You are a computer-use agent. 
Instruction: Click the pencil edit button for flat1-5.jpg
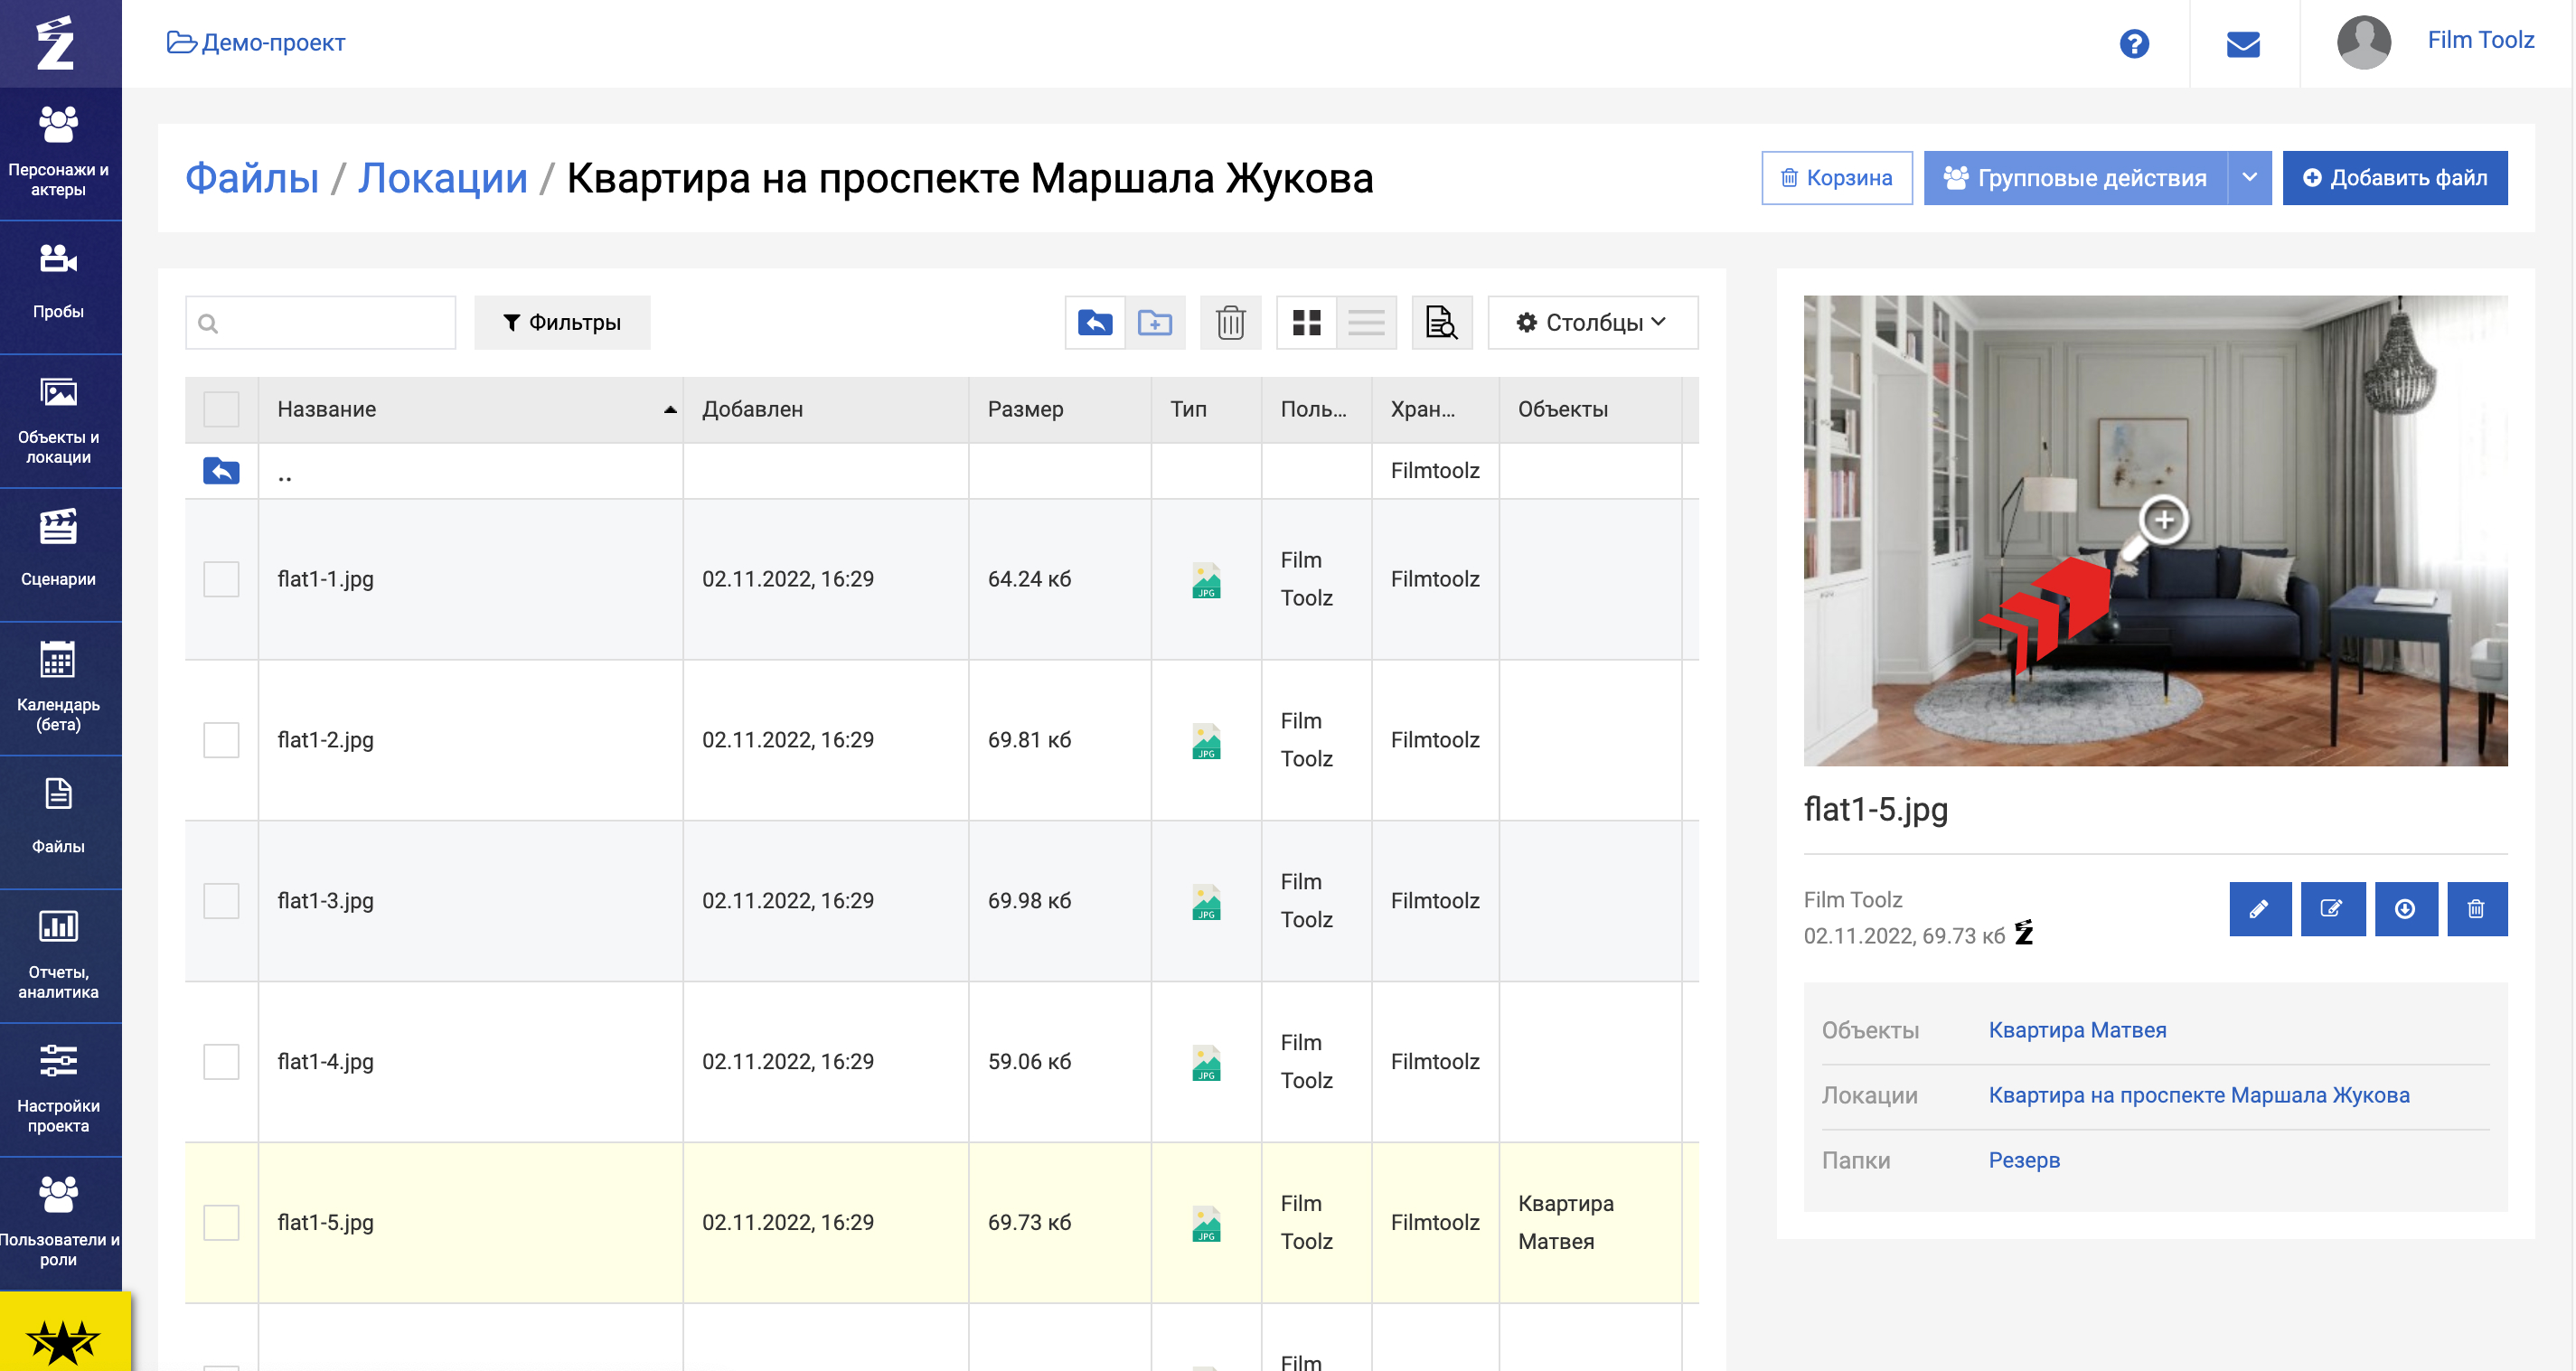[x=2260, y=909]
